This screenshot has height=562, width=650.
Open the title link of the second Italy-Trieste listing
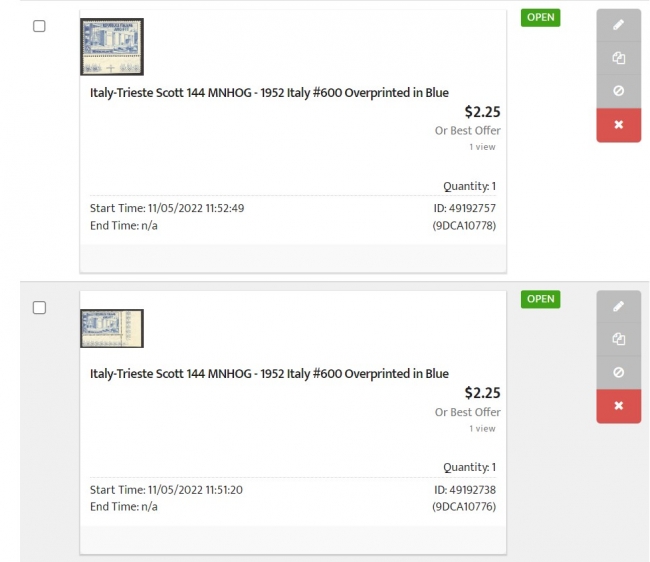point(269,373)
